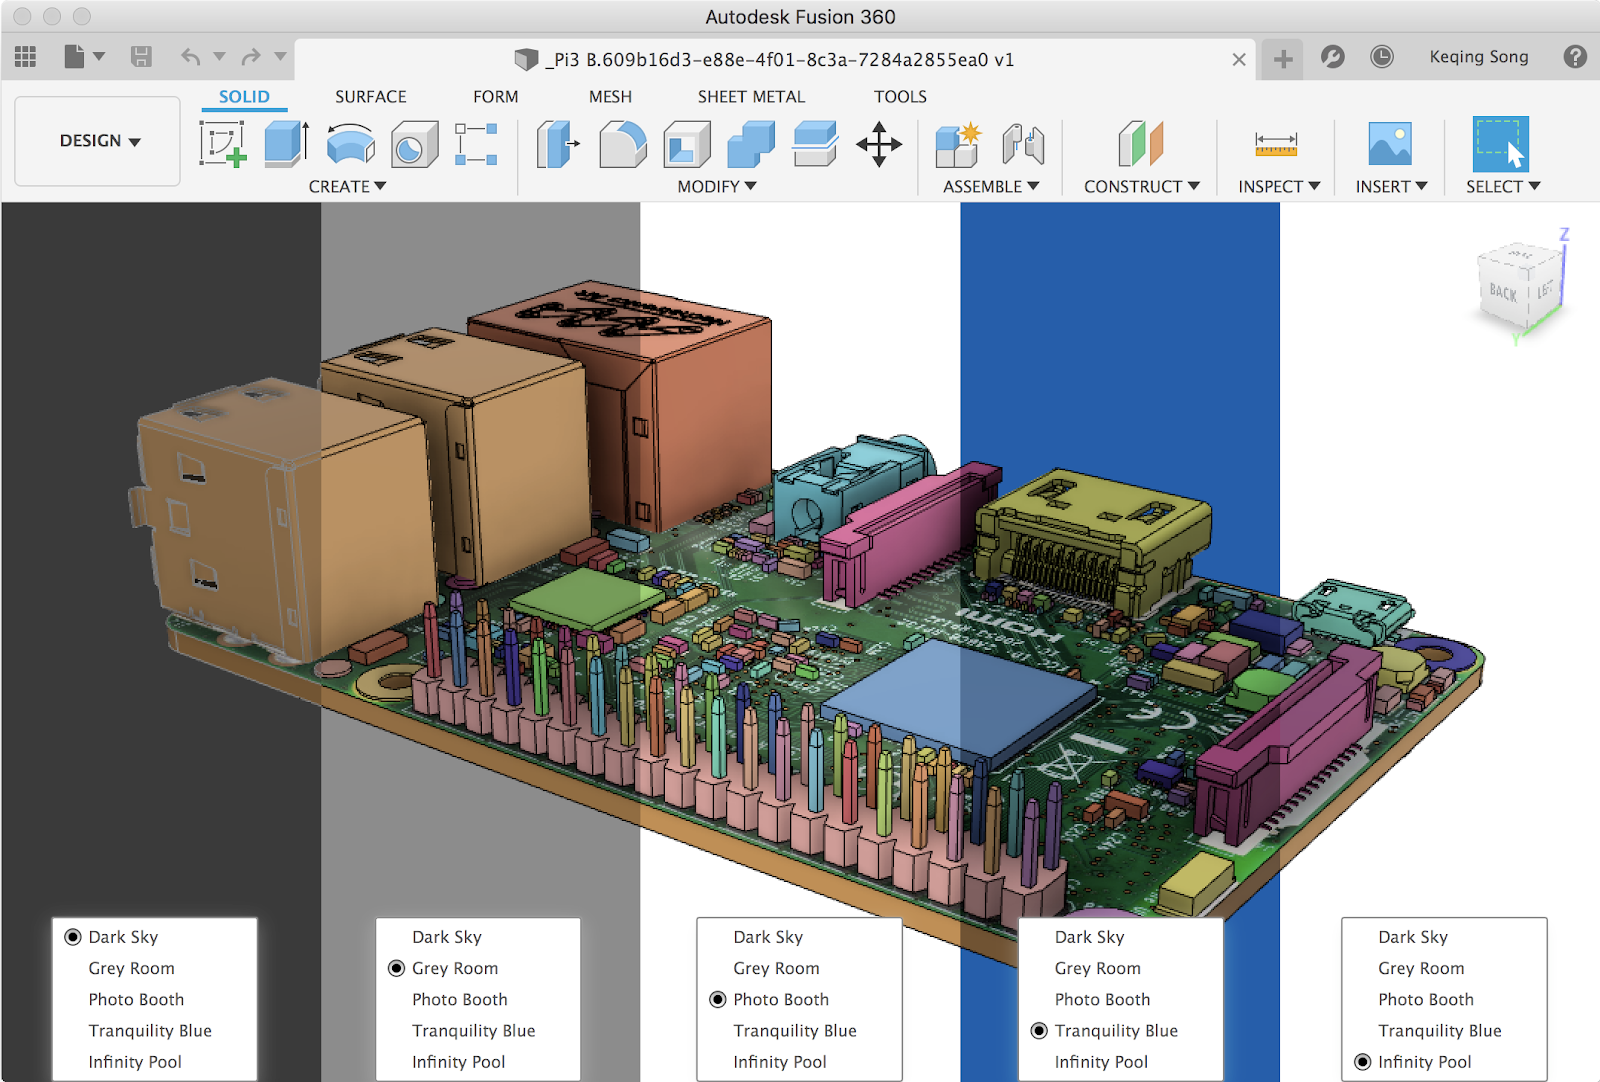Viewport: 1600px width, 1082px height.
Task: Switch to the SHEET METAL tab
Action: [x=751, y=97]
